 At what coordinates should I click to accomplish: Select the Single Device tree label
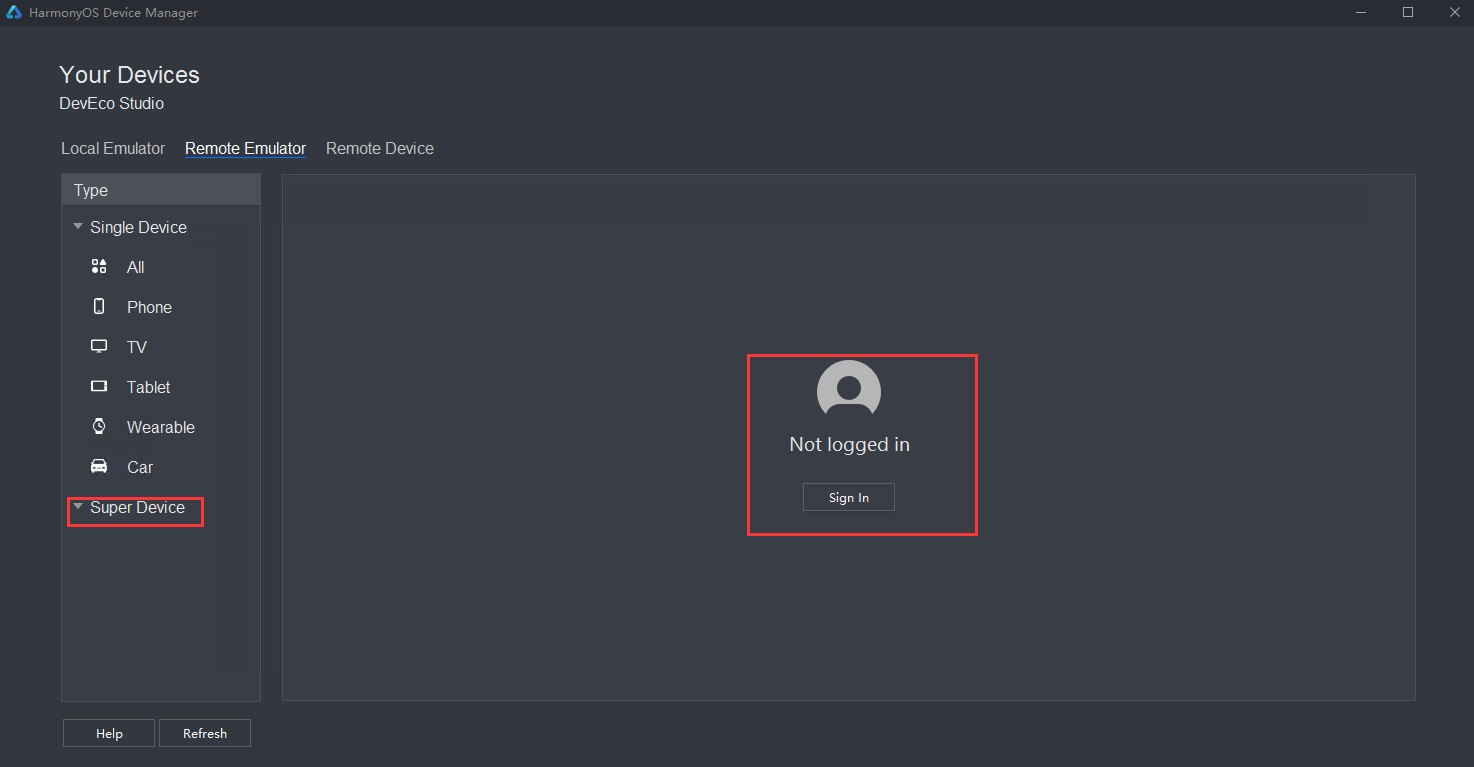tap(138, 227)
